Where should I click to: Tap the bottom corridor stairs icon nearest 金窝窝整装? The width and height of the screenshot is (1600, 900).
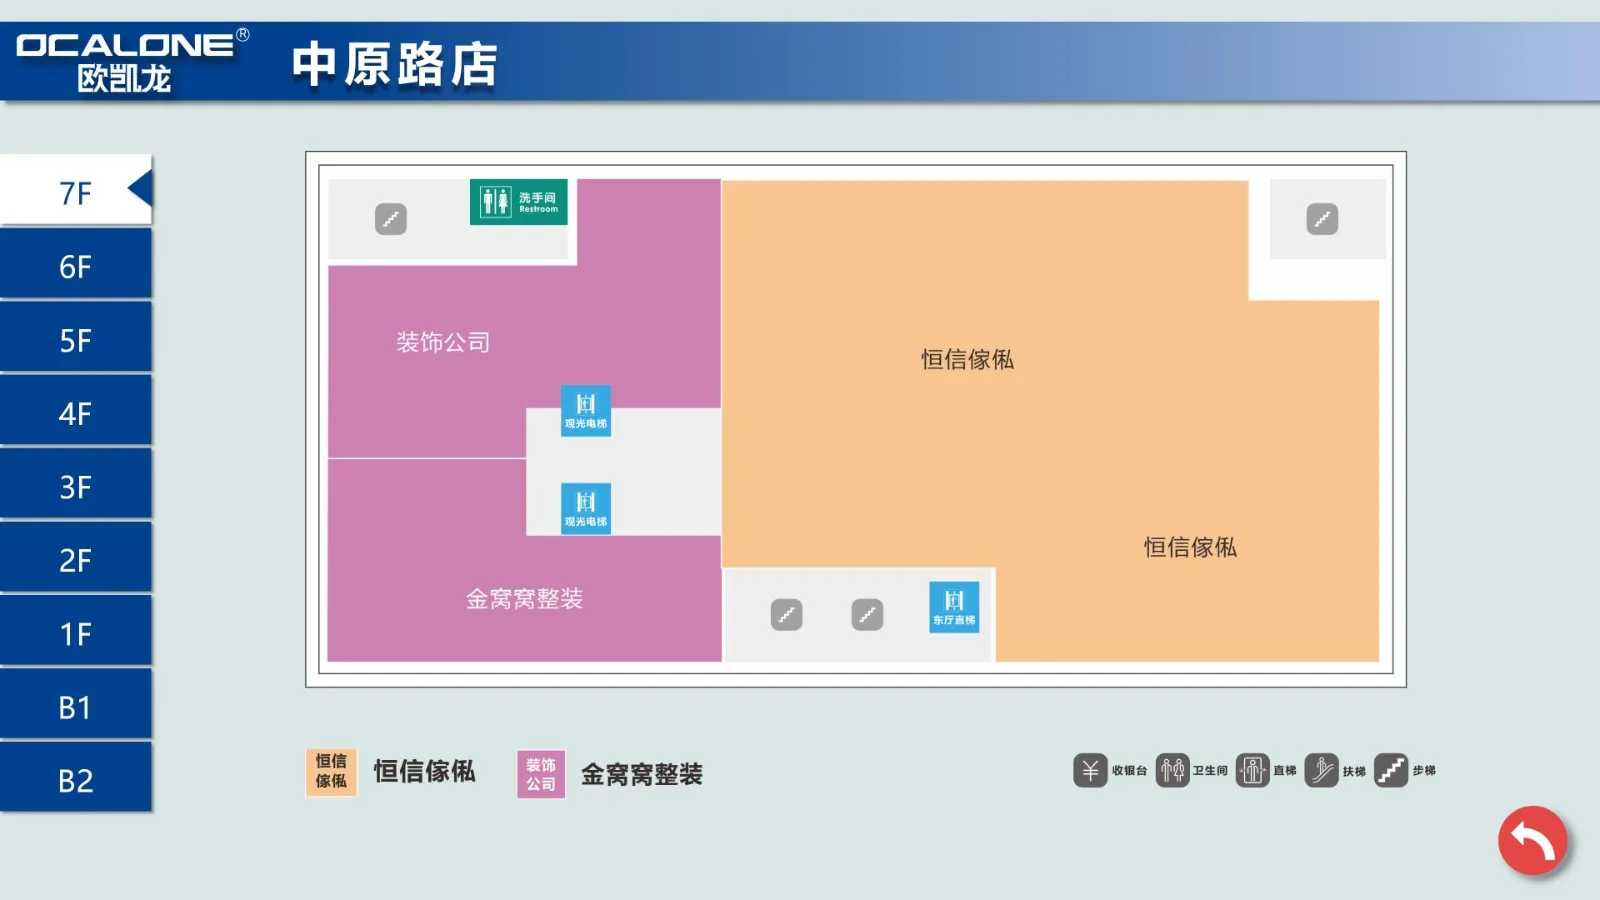point(787,615)
